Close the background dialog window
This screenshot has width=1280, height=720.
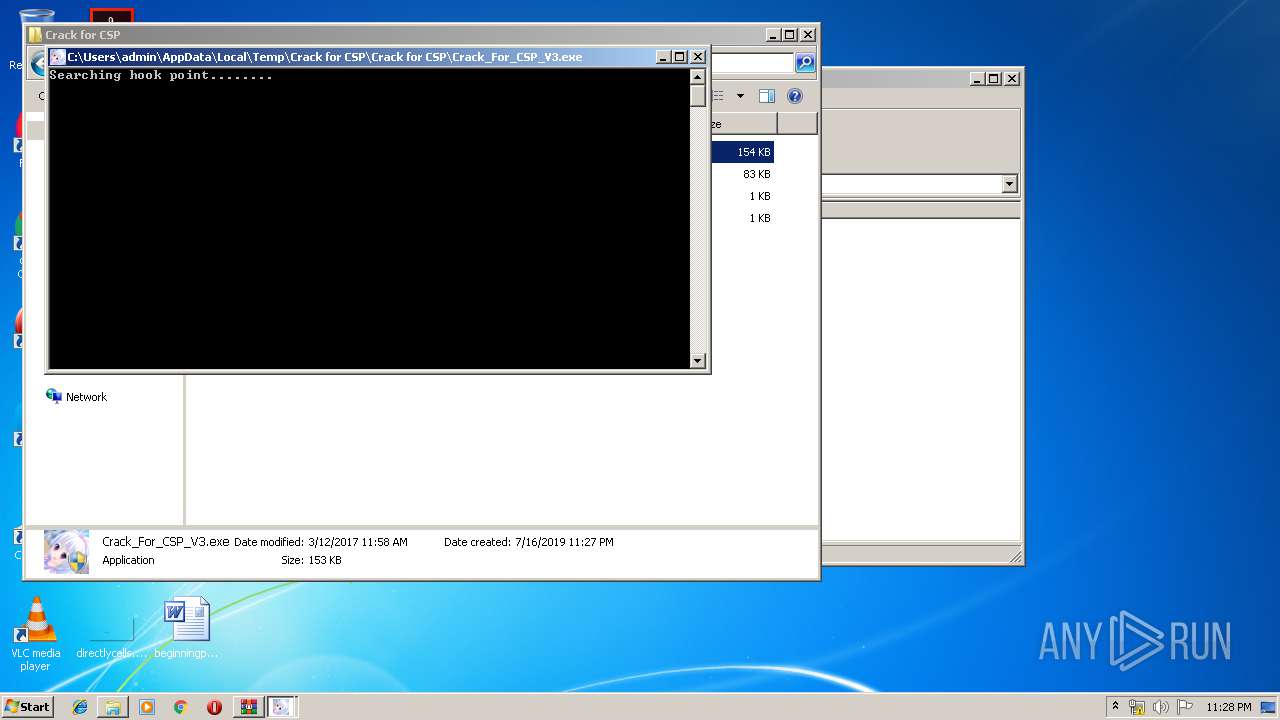click(1012, 78)
